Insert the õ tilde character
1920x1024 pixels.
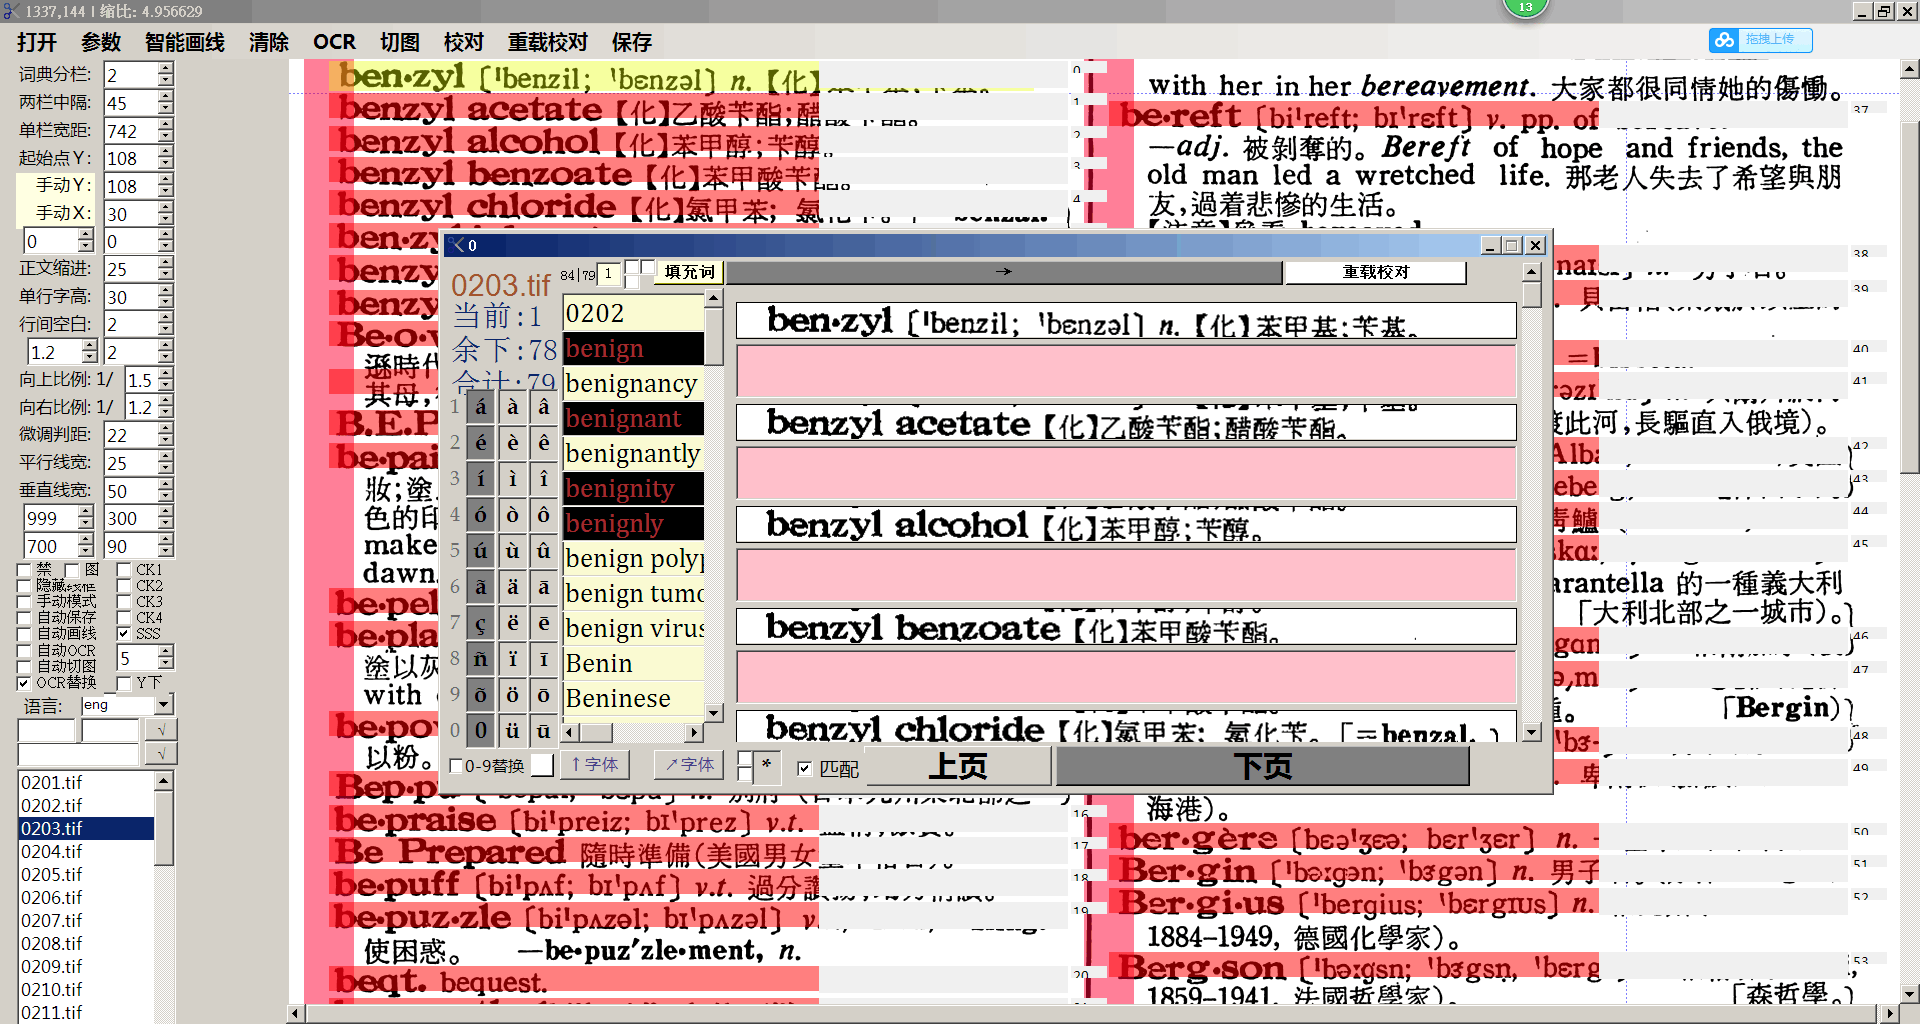pos(481,694)
